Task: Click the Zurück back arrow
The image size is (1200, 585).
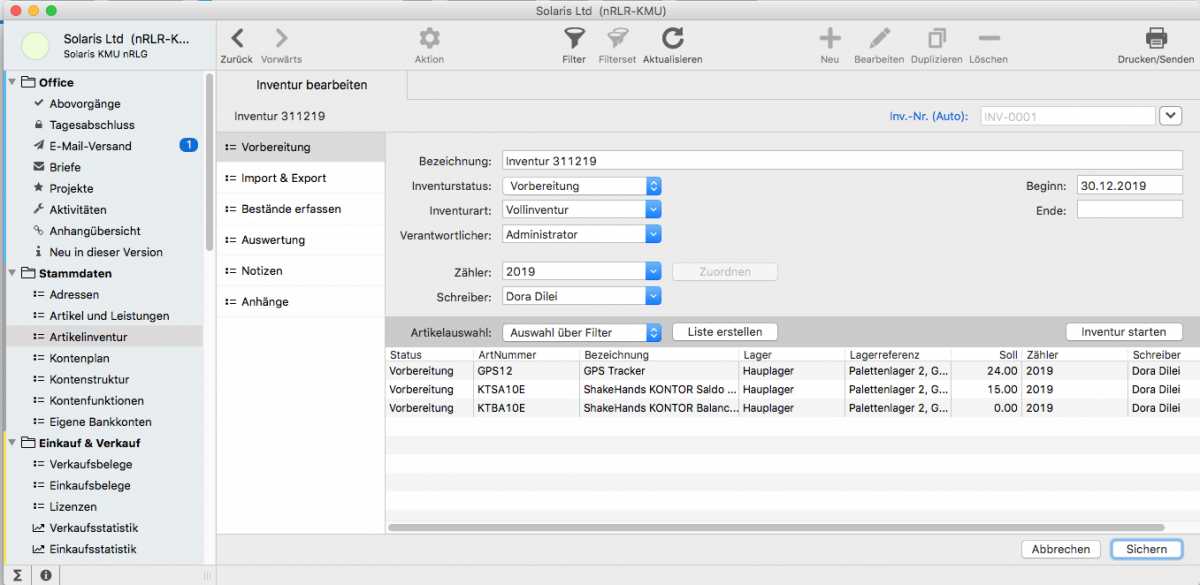Action: pos(237,39)
